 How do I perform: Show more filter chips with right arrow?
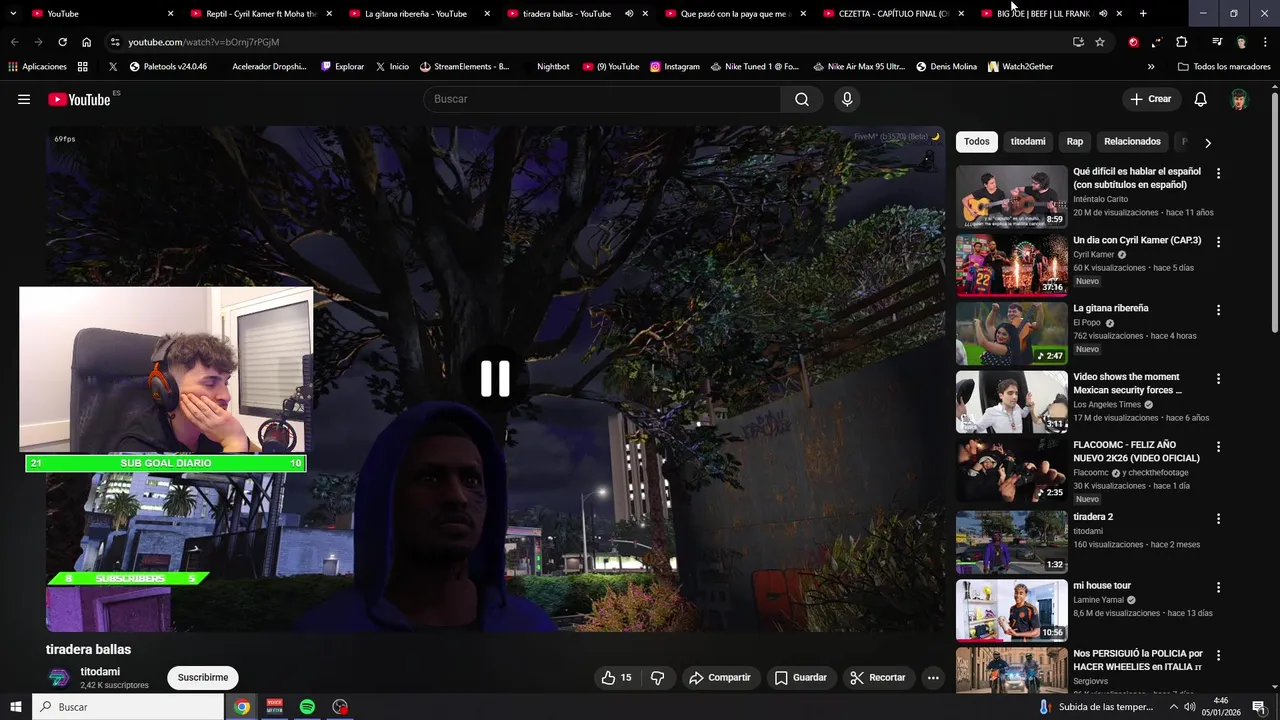[1207, 143]
